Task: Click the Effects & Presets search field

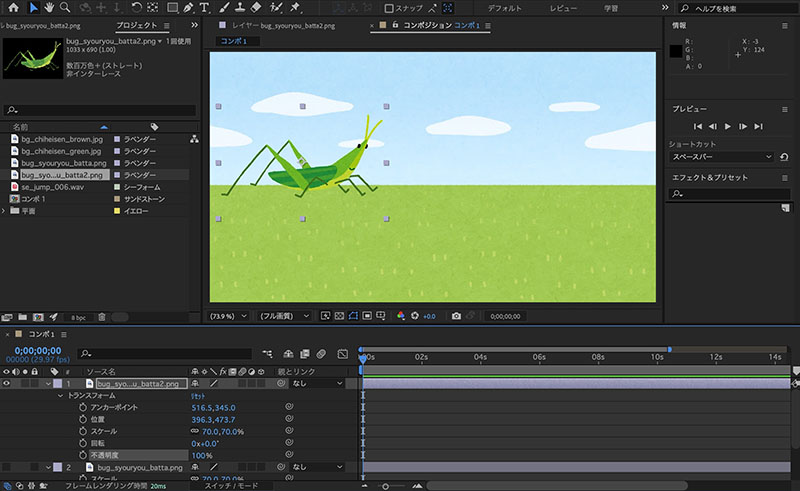Action: [729, 194]
